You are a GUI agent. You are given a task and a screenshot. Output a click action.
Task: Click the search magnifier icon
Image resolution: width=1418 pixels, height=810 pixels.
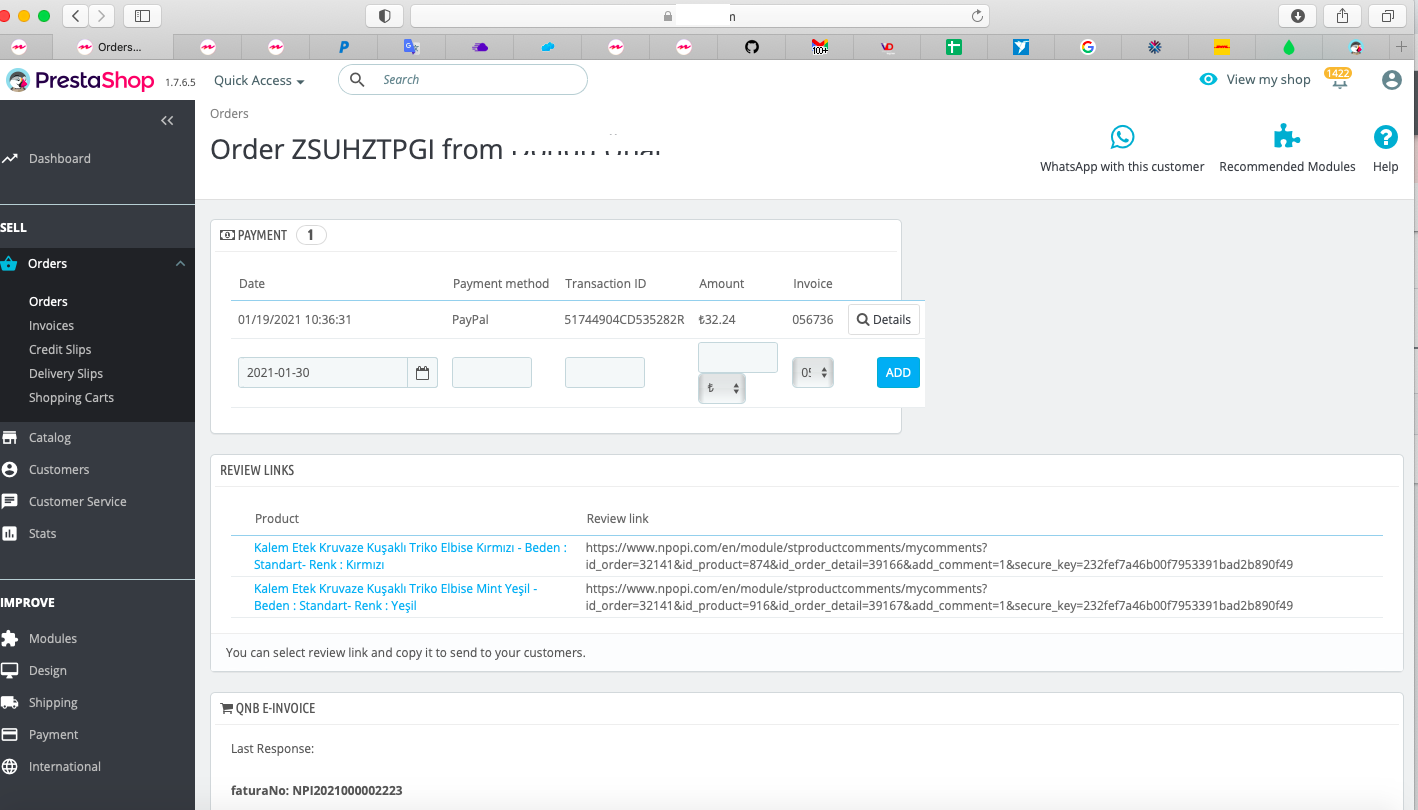[357, 80]
